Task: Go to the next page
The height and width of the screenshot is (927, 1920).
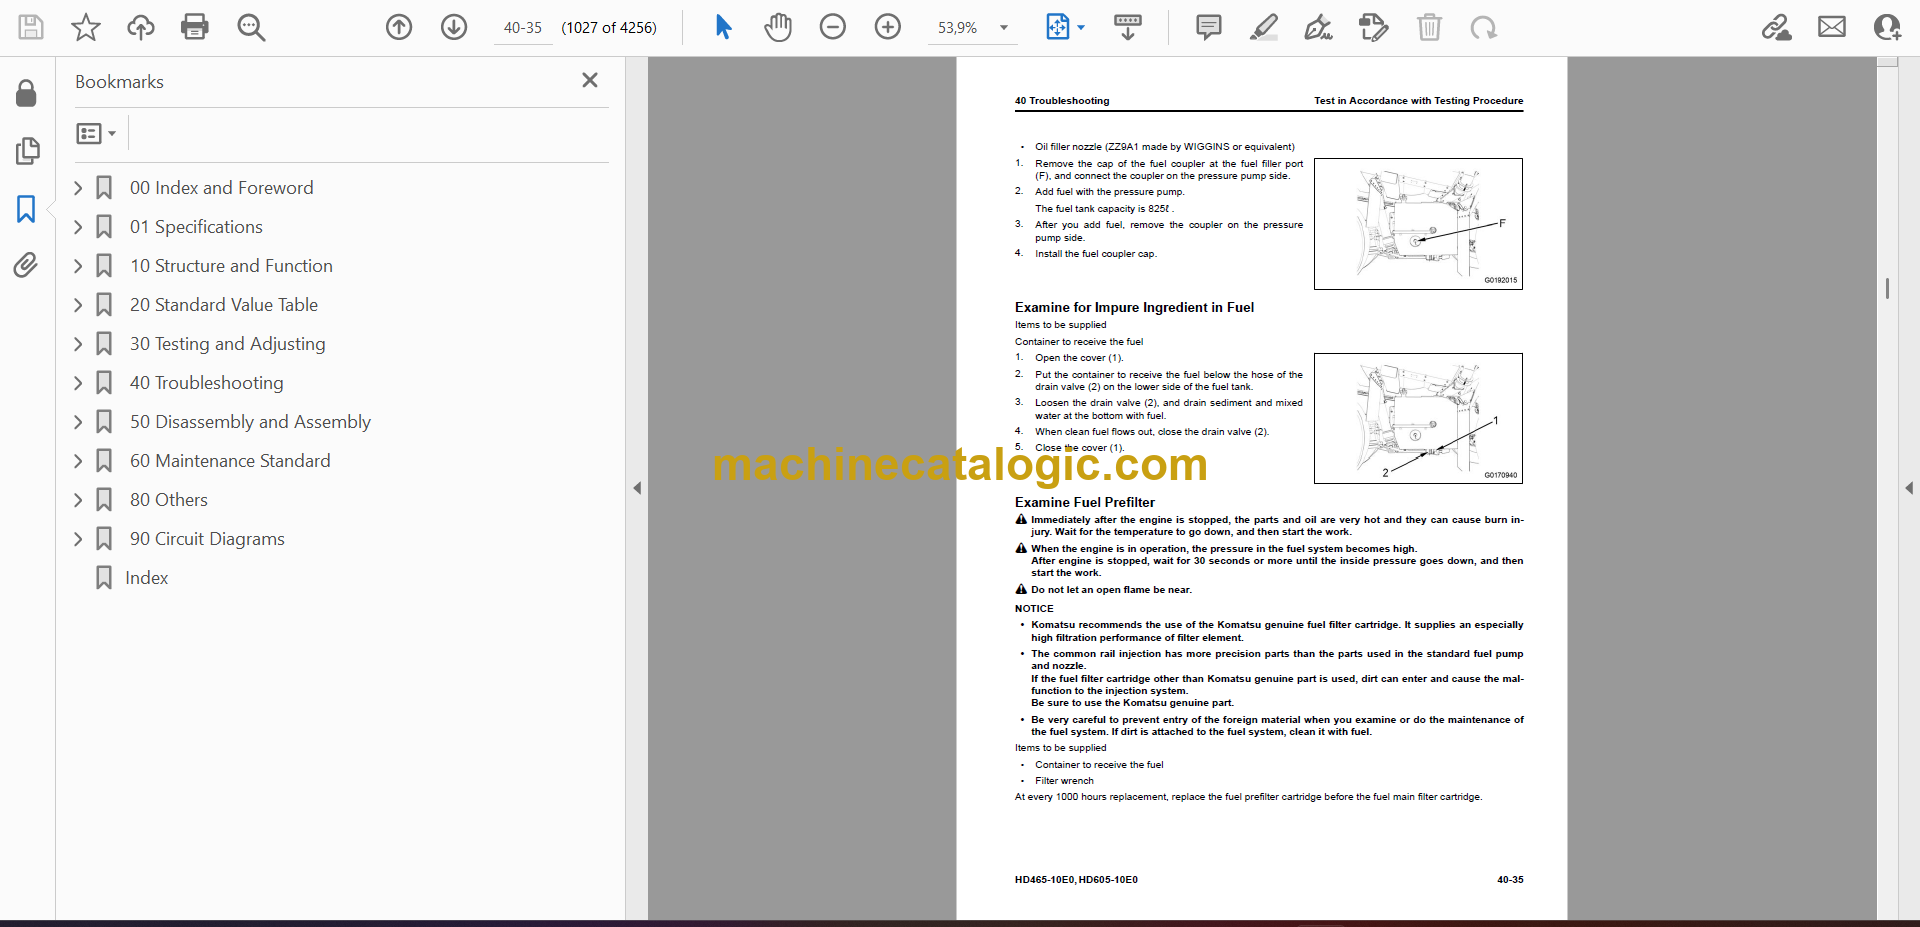Action: (454, 27)
